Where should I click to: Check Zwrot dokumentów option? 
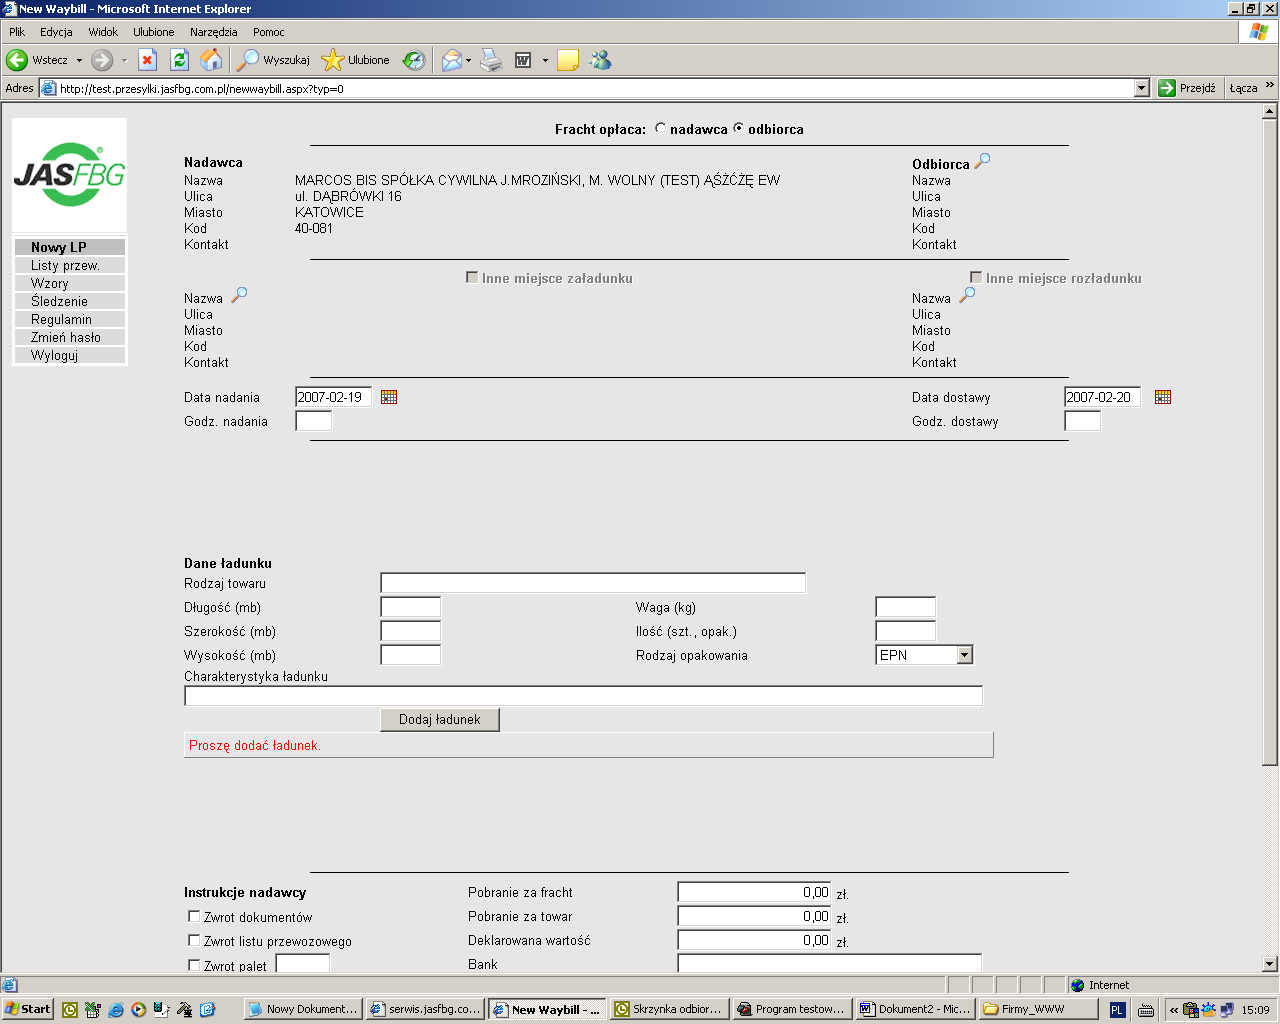click(194, 916)
